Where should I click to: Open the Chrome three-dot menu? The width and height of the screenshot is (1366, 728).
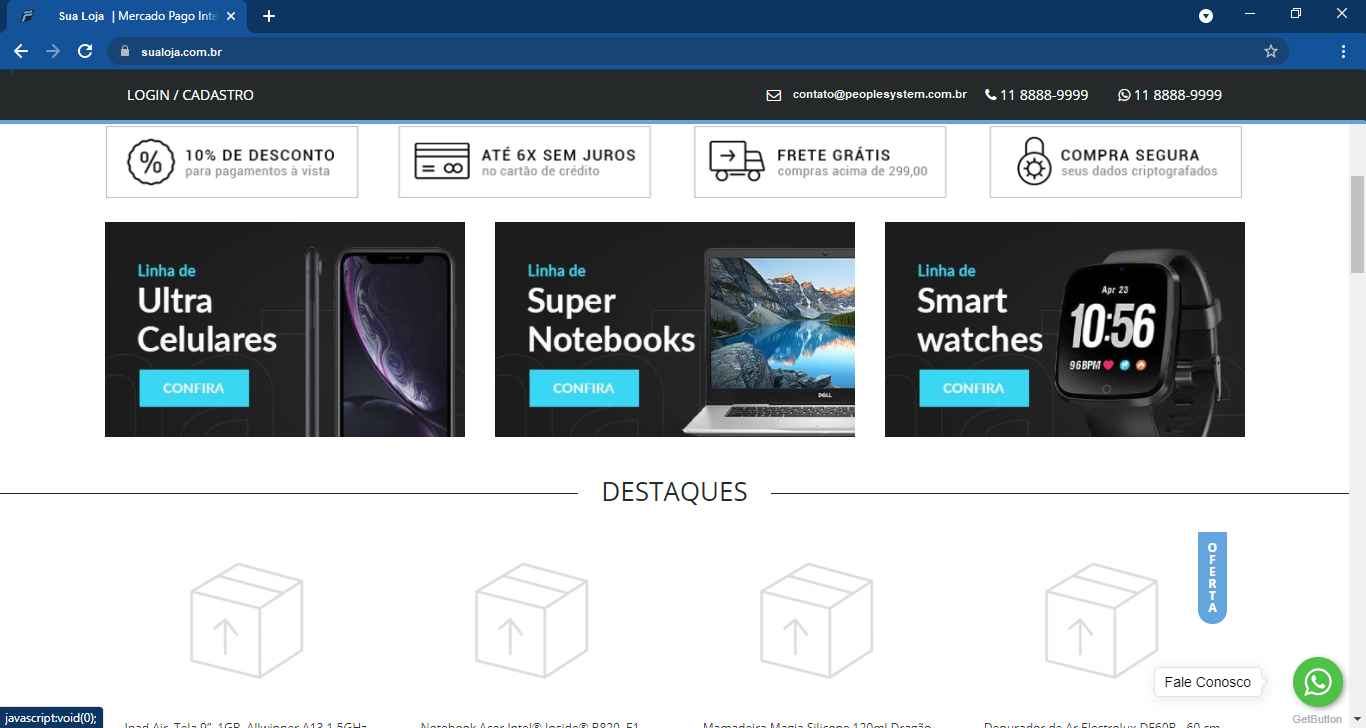click(x=1343, y=51)
